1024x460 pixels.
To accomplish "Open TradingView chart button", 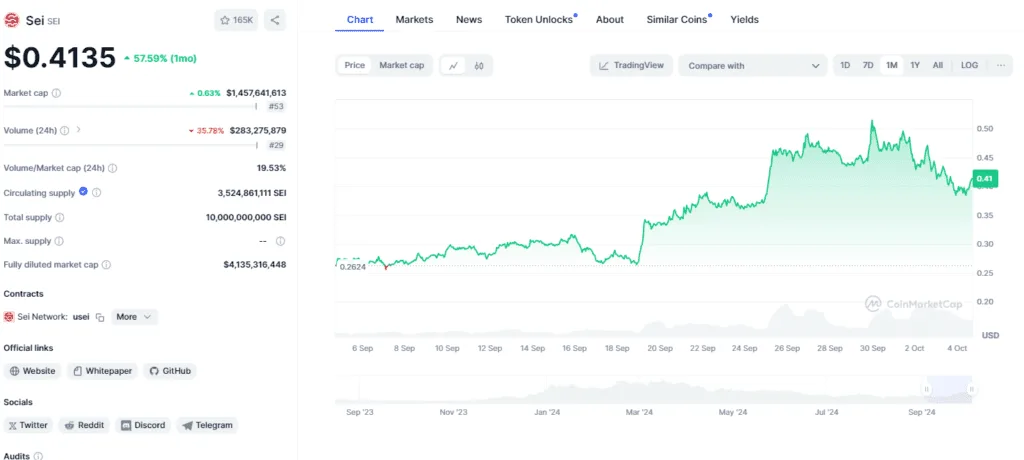I will (x=632, y=65).
